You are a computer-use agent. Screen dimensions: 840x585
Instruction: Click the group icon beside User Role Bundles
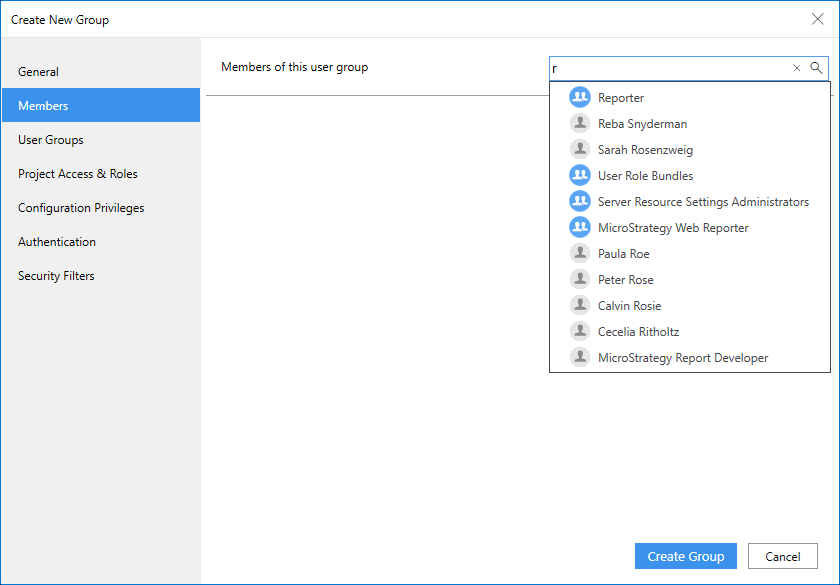[x=580, y=176]
